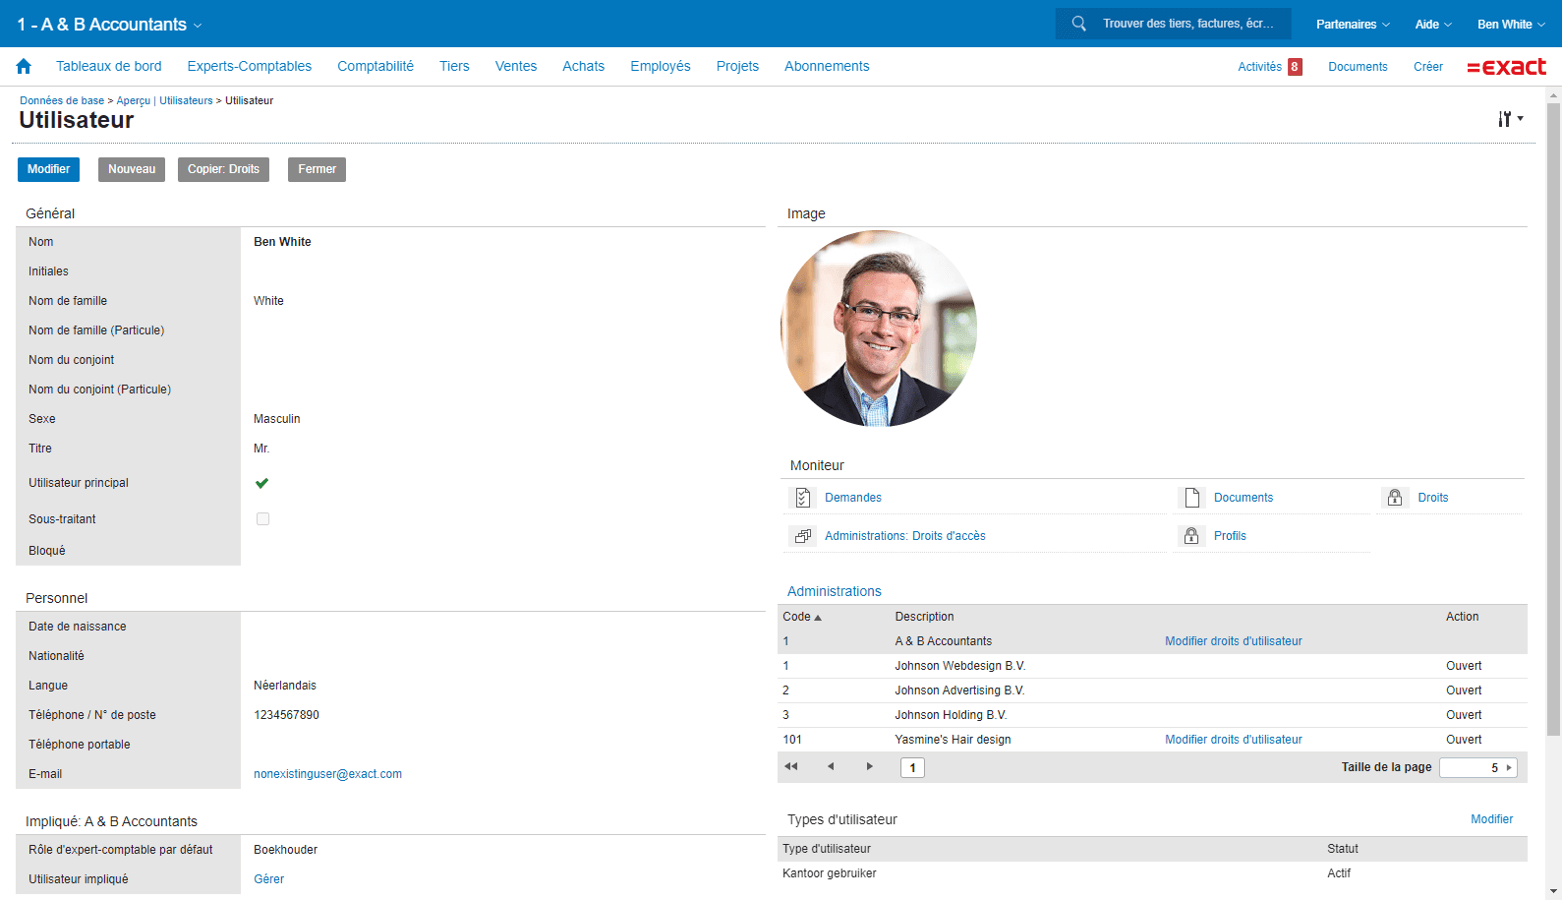The width and height of the screenshot is (1562, 900).
Task: Click Aperçu breadcrumb link
Action: [133, 101]
